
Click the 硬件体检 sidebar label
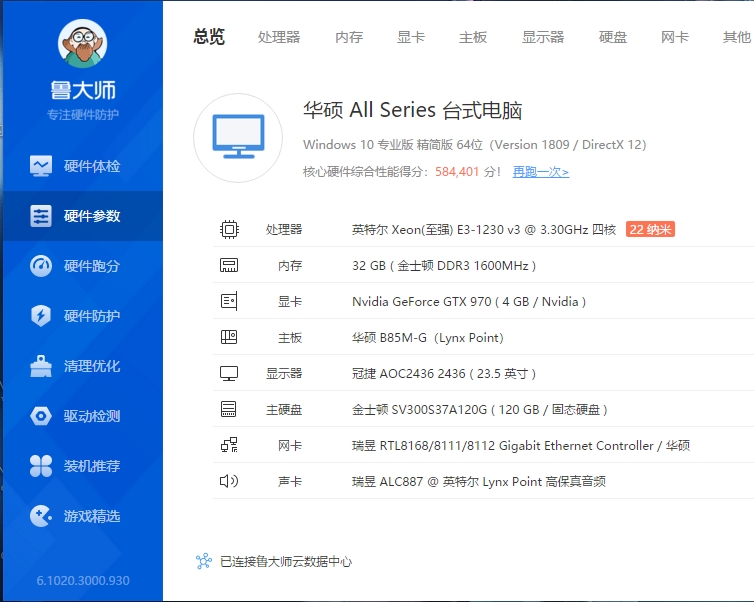(92, 166)
